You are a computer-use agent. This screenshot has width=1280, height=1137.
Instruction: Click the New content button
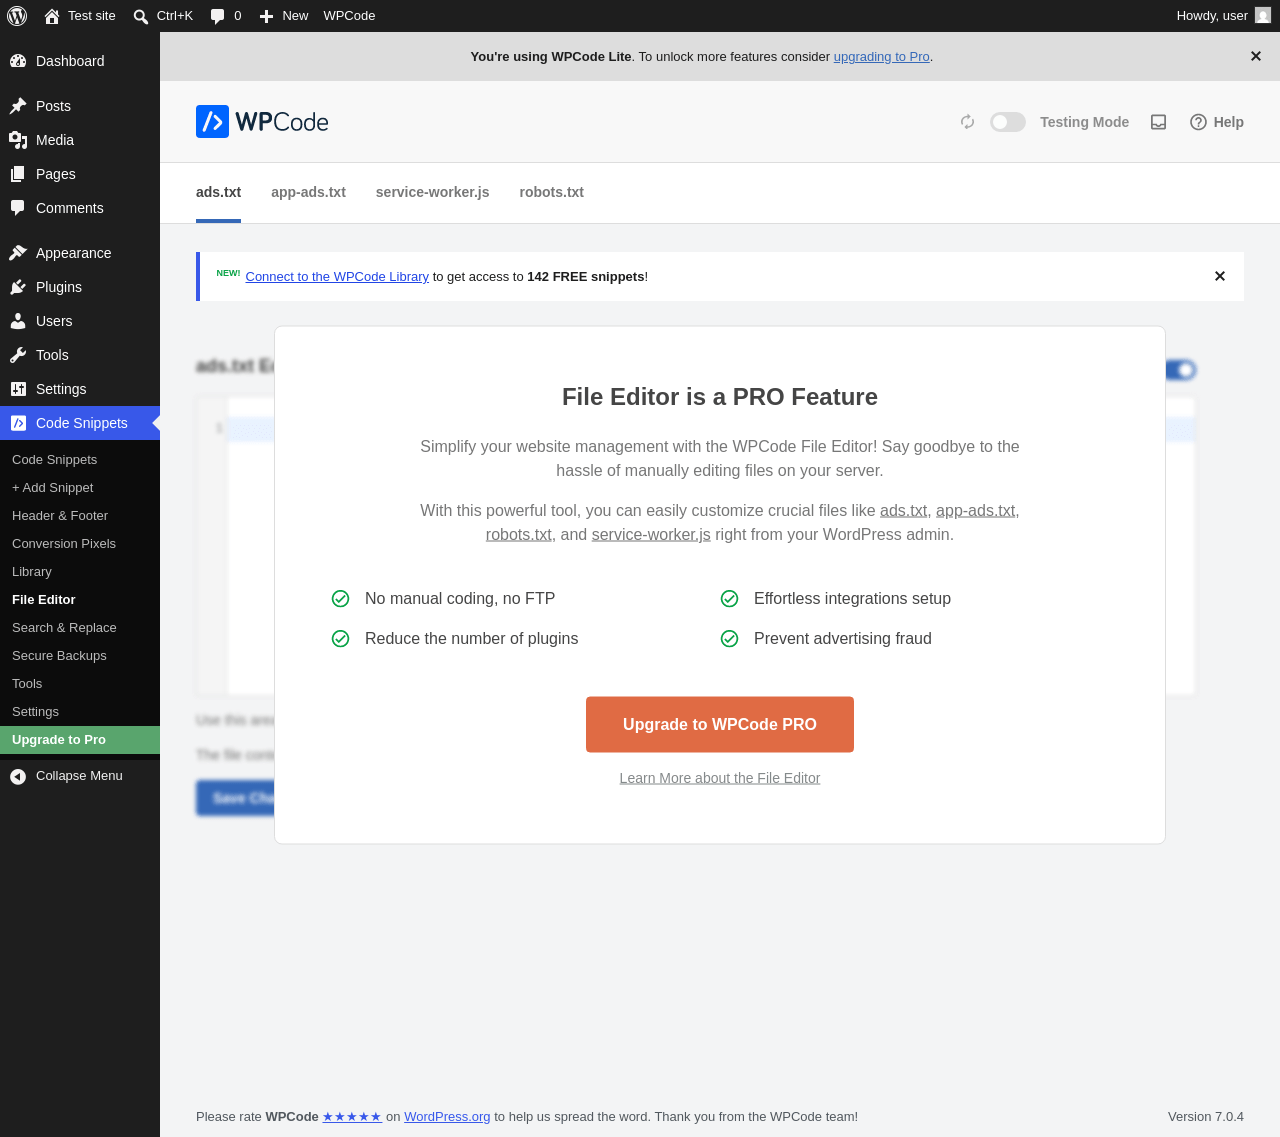[284, 16]
